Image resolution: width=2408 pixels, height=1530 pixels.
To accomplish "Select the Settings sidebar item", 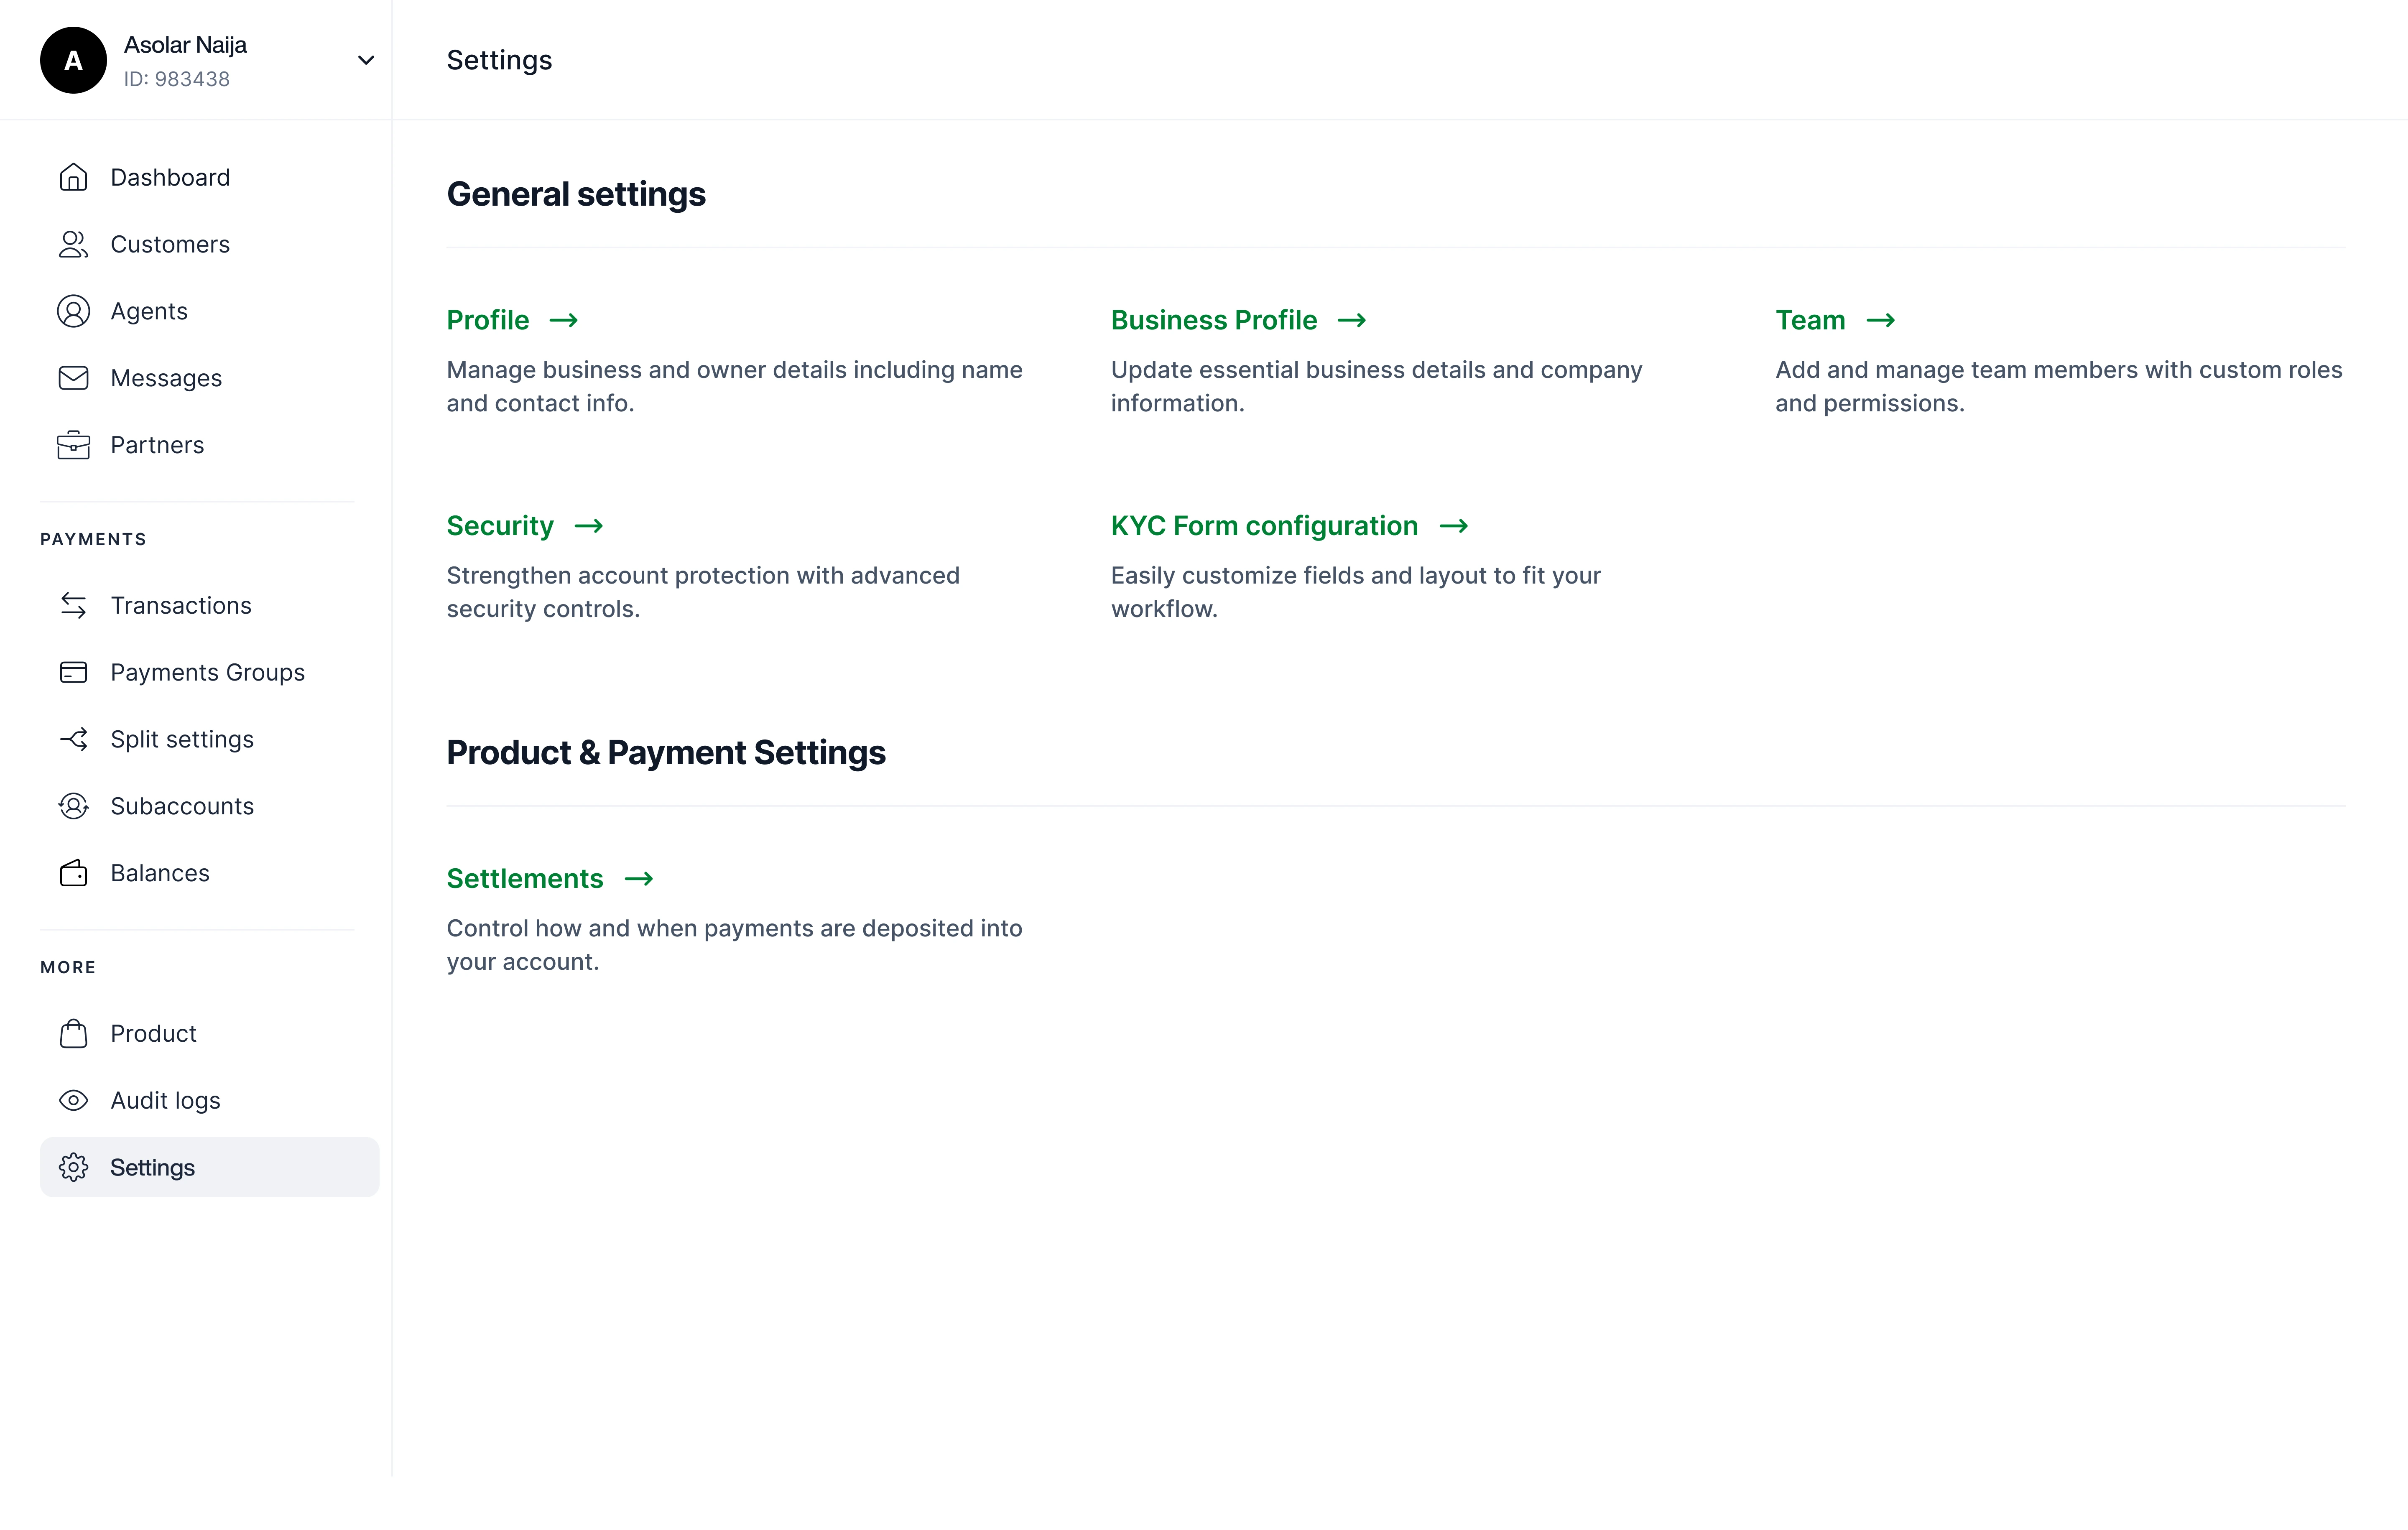I will pyautogui.click(x=209, y=1167).
